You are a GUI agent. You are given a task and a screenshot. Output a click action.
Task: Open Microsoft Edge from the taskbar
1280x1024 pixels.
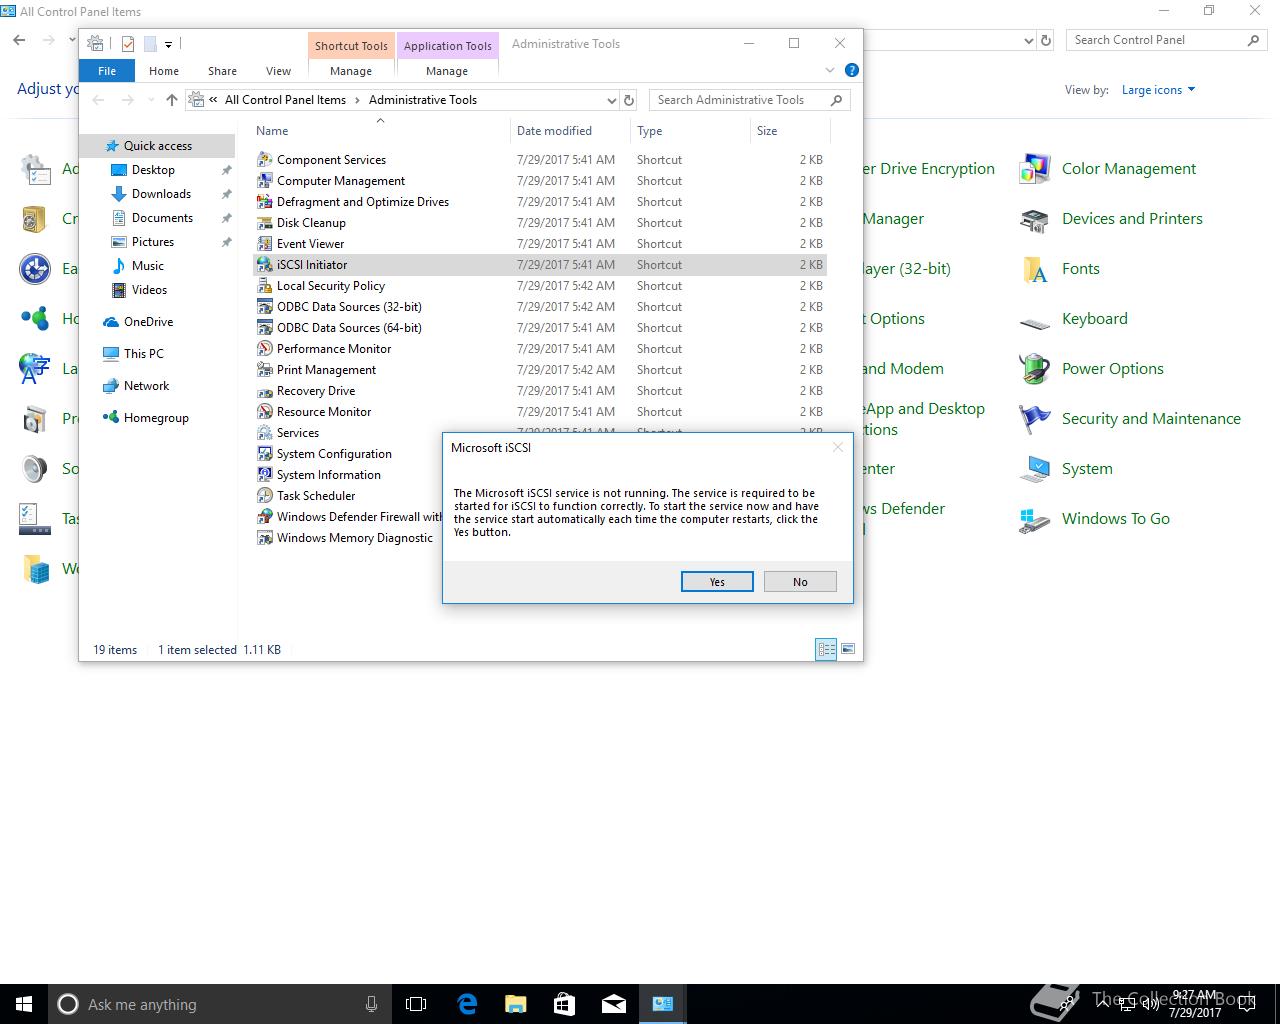click(467, 1004)
